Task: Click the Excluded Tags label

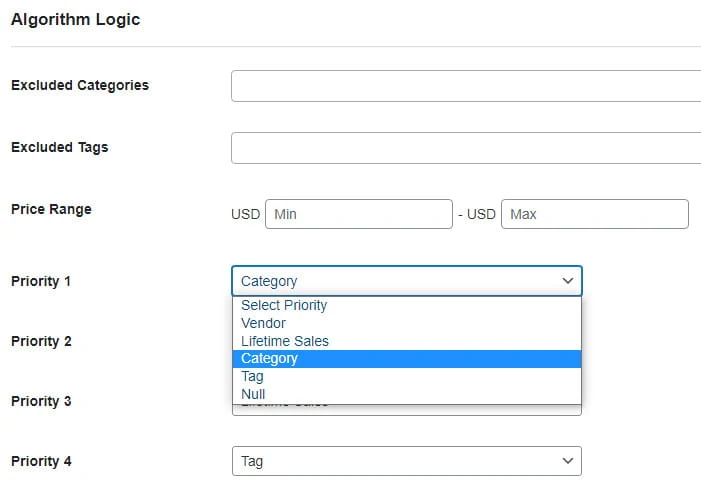Action: tap(59, 147)
